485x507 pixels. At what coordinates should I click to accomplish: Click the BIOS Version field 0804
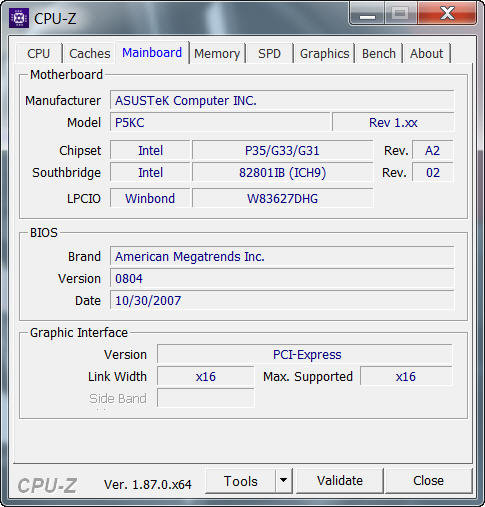click(x=282, y=278)
